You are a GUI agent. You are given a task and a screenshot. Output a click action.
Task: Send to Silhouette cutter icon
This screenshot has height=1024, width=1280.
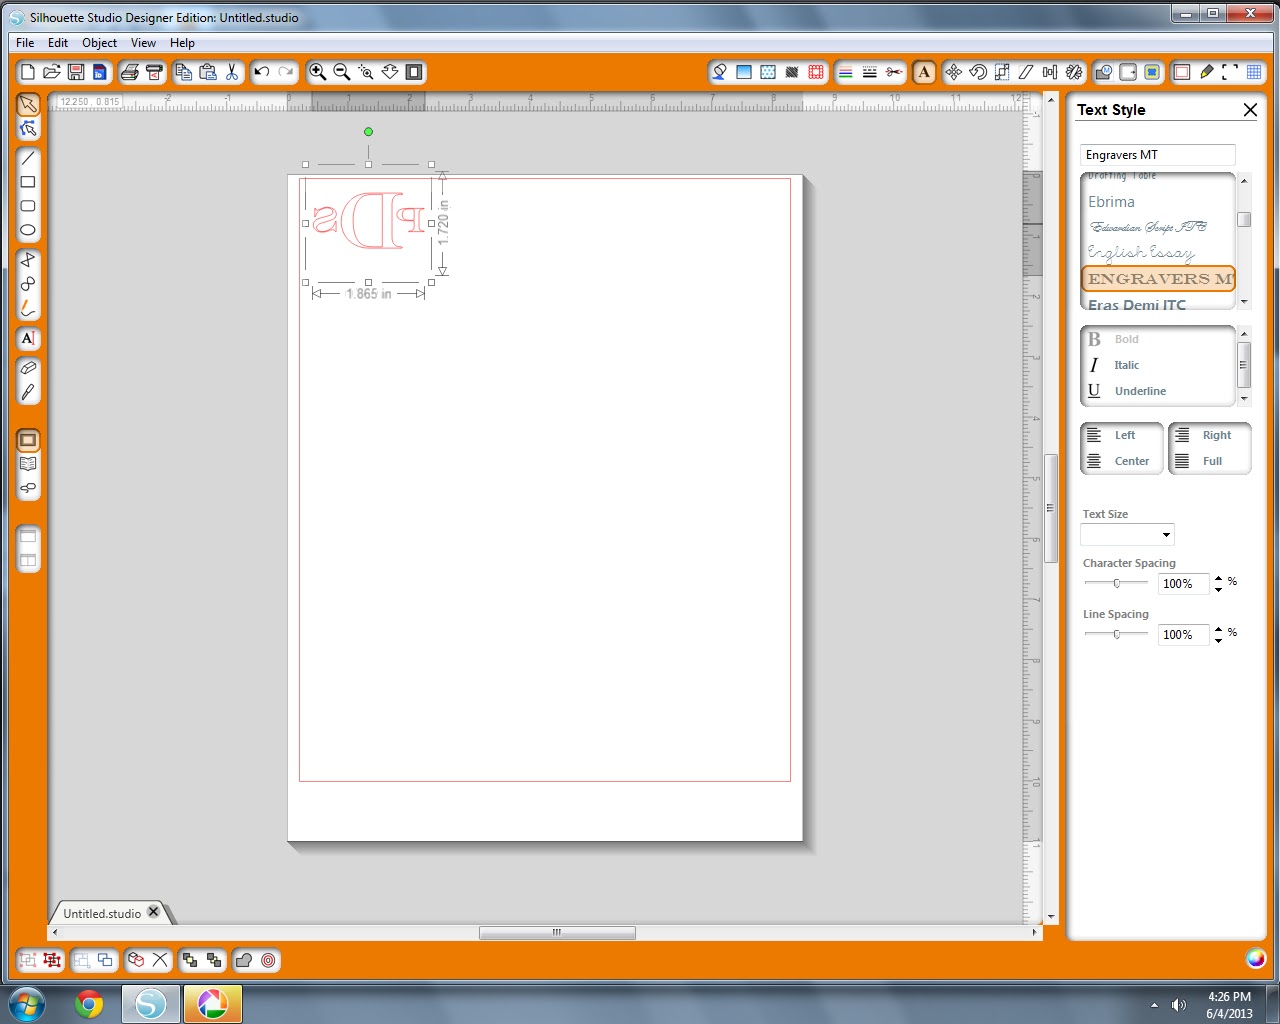point(154,72)
